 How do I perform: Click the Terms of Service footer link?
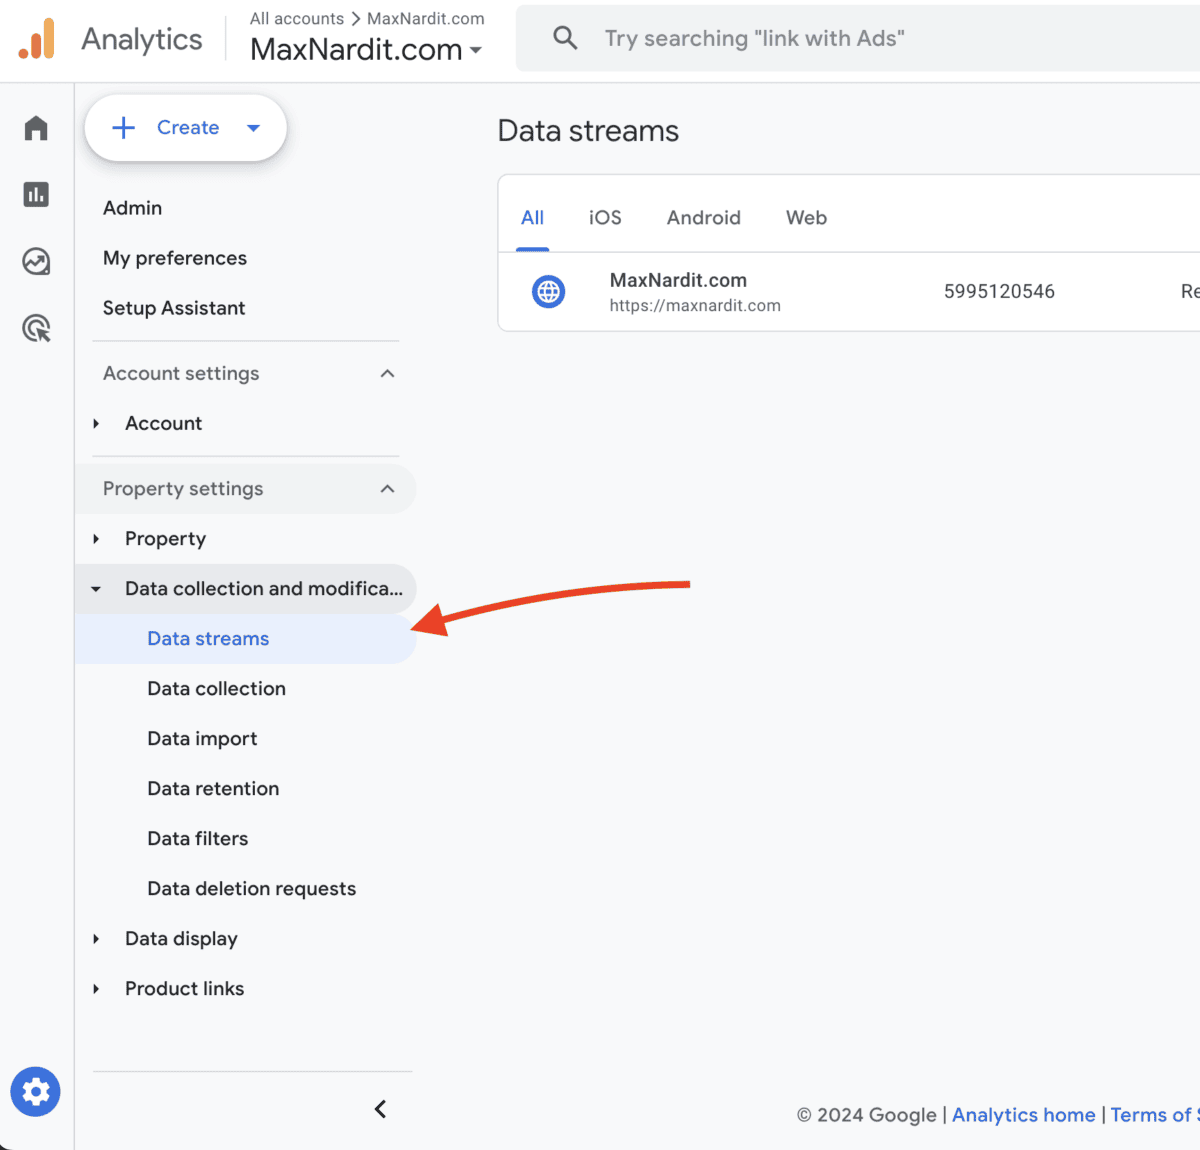pos(1155,1115)
